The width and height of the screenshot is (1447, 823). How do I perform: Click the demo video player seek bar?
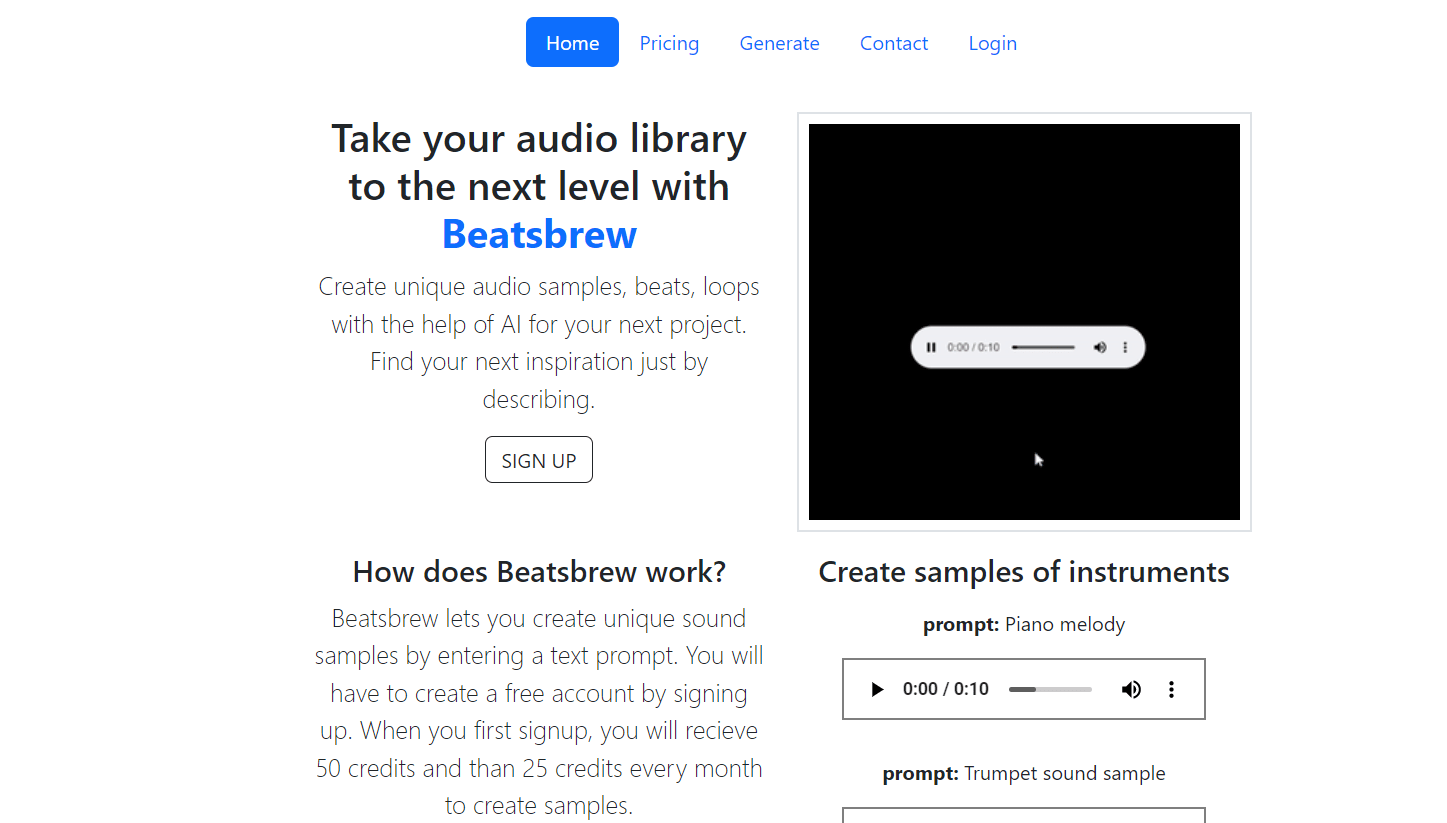(x=1043, y=347)
